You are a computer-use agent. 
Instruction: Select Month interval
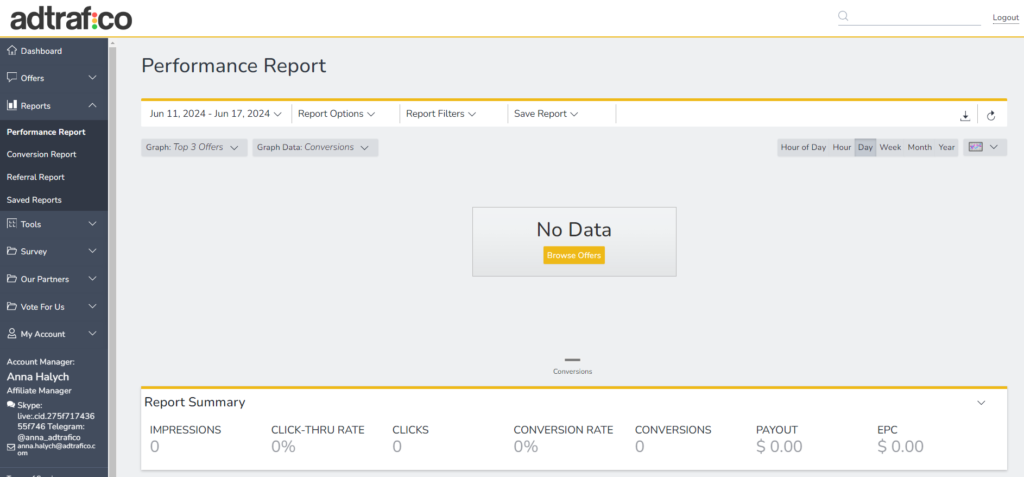tap(920, 148)
